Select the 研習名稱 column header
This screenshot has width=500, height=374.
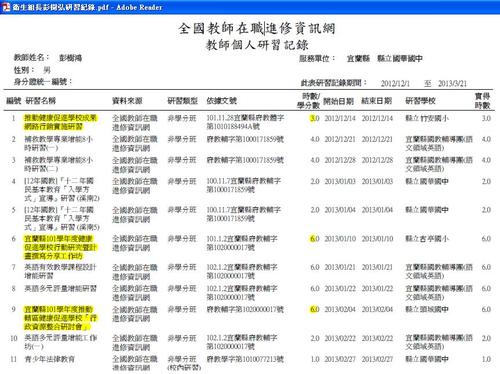tap(41, 101)
